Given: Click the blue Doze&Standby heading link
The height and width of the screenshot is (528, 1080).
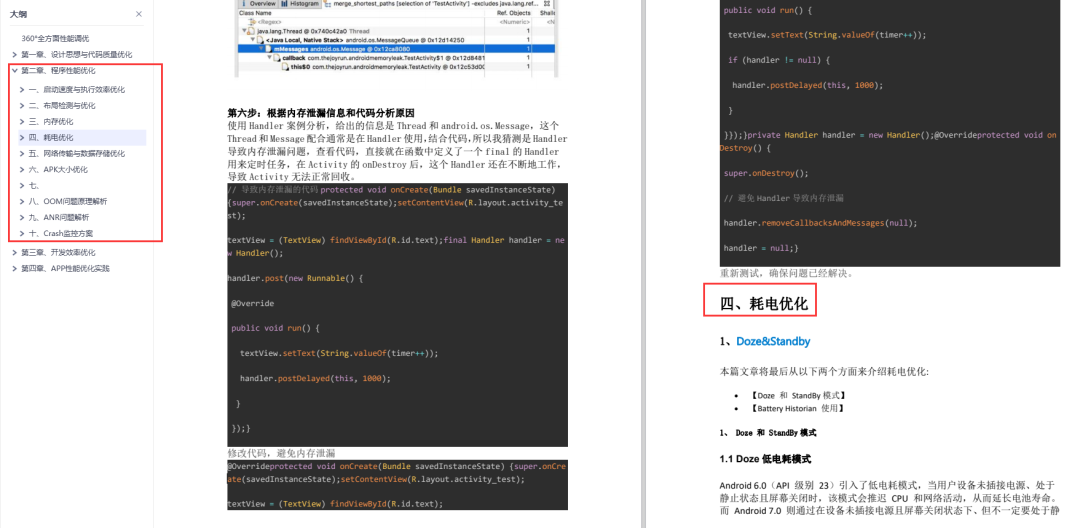Looking at the screenshot, I should (773, 341).
